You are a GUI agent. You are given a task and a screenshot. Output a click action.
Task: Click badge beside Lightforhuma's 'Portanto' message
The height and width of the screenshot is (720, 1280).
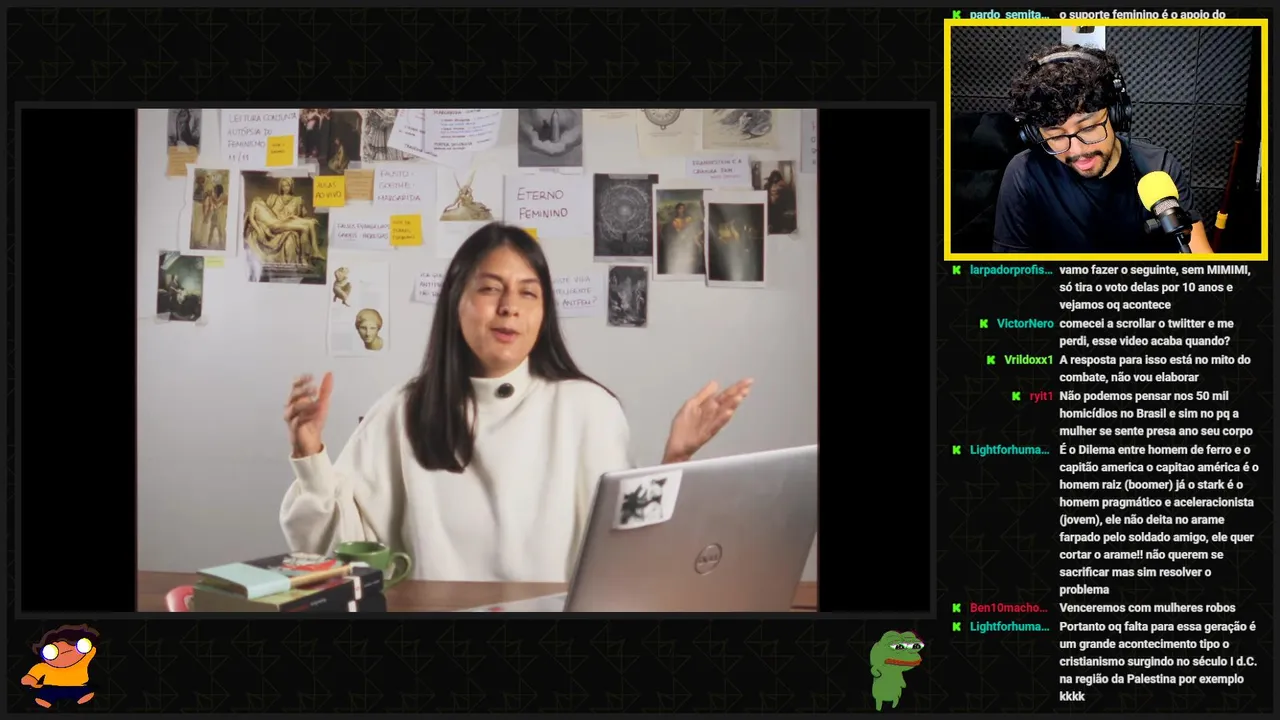pos(957,627)
